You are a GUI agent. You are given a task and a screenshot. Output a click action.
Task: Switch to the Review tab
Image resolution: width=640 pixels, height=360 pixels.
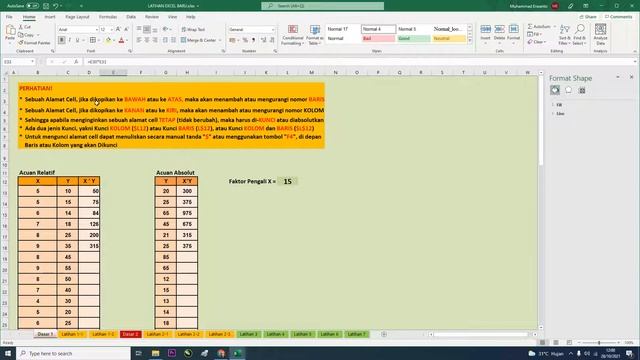(151, 17)
